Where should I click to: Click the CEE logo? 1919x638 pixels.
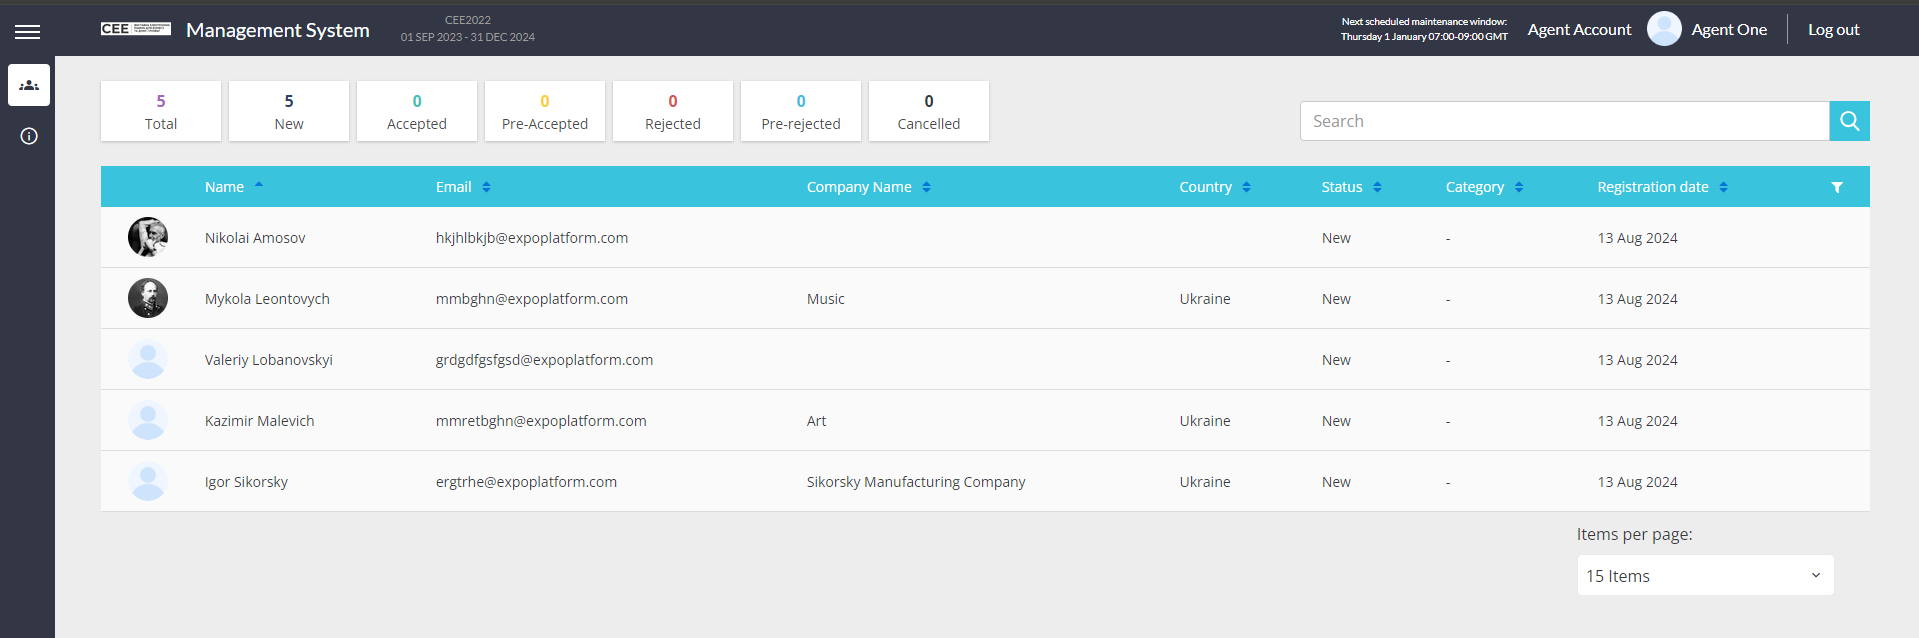click(135, 29)
